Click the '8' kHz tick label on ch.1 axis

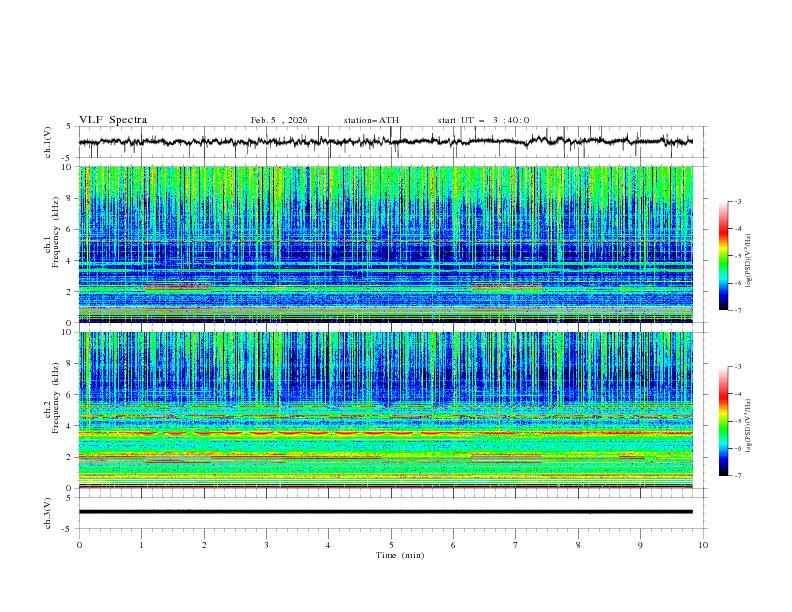pos(71,198)
